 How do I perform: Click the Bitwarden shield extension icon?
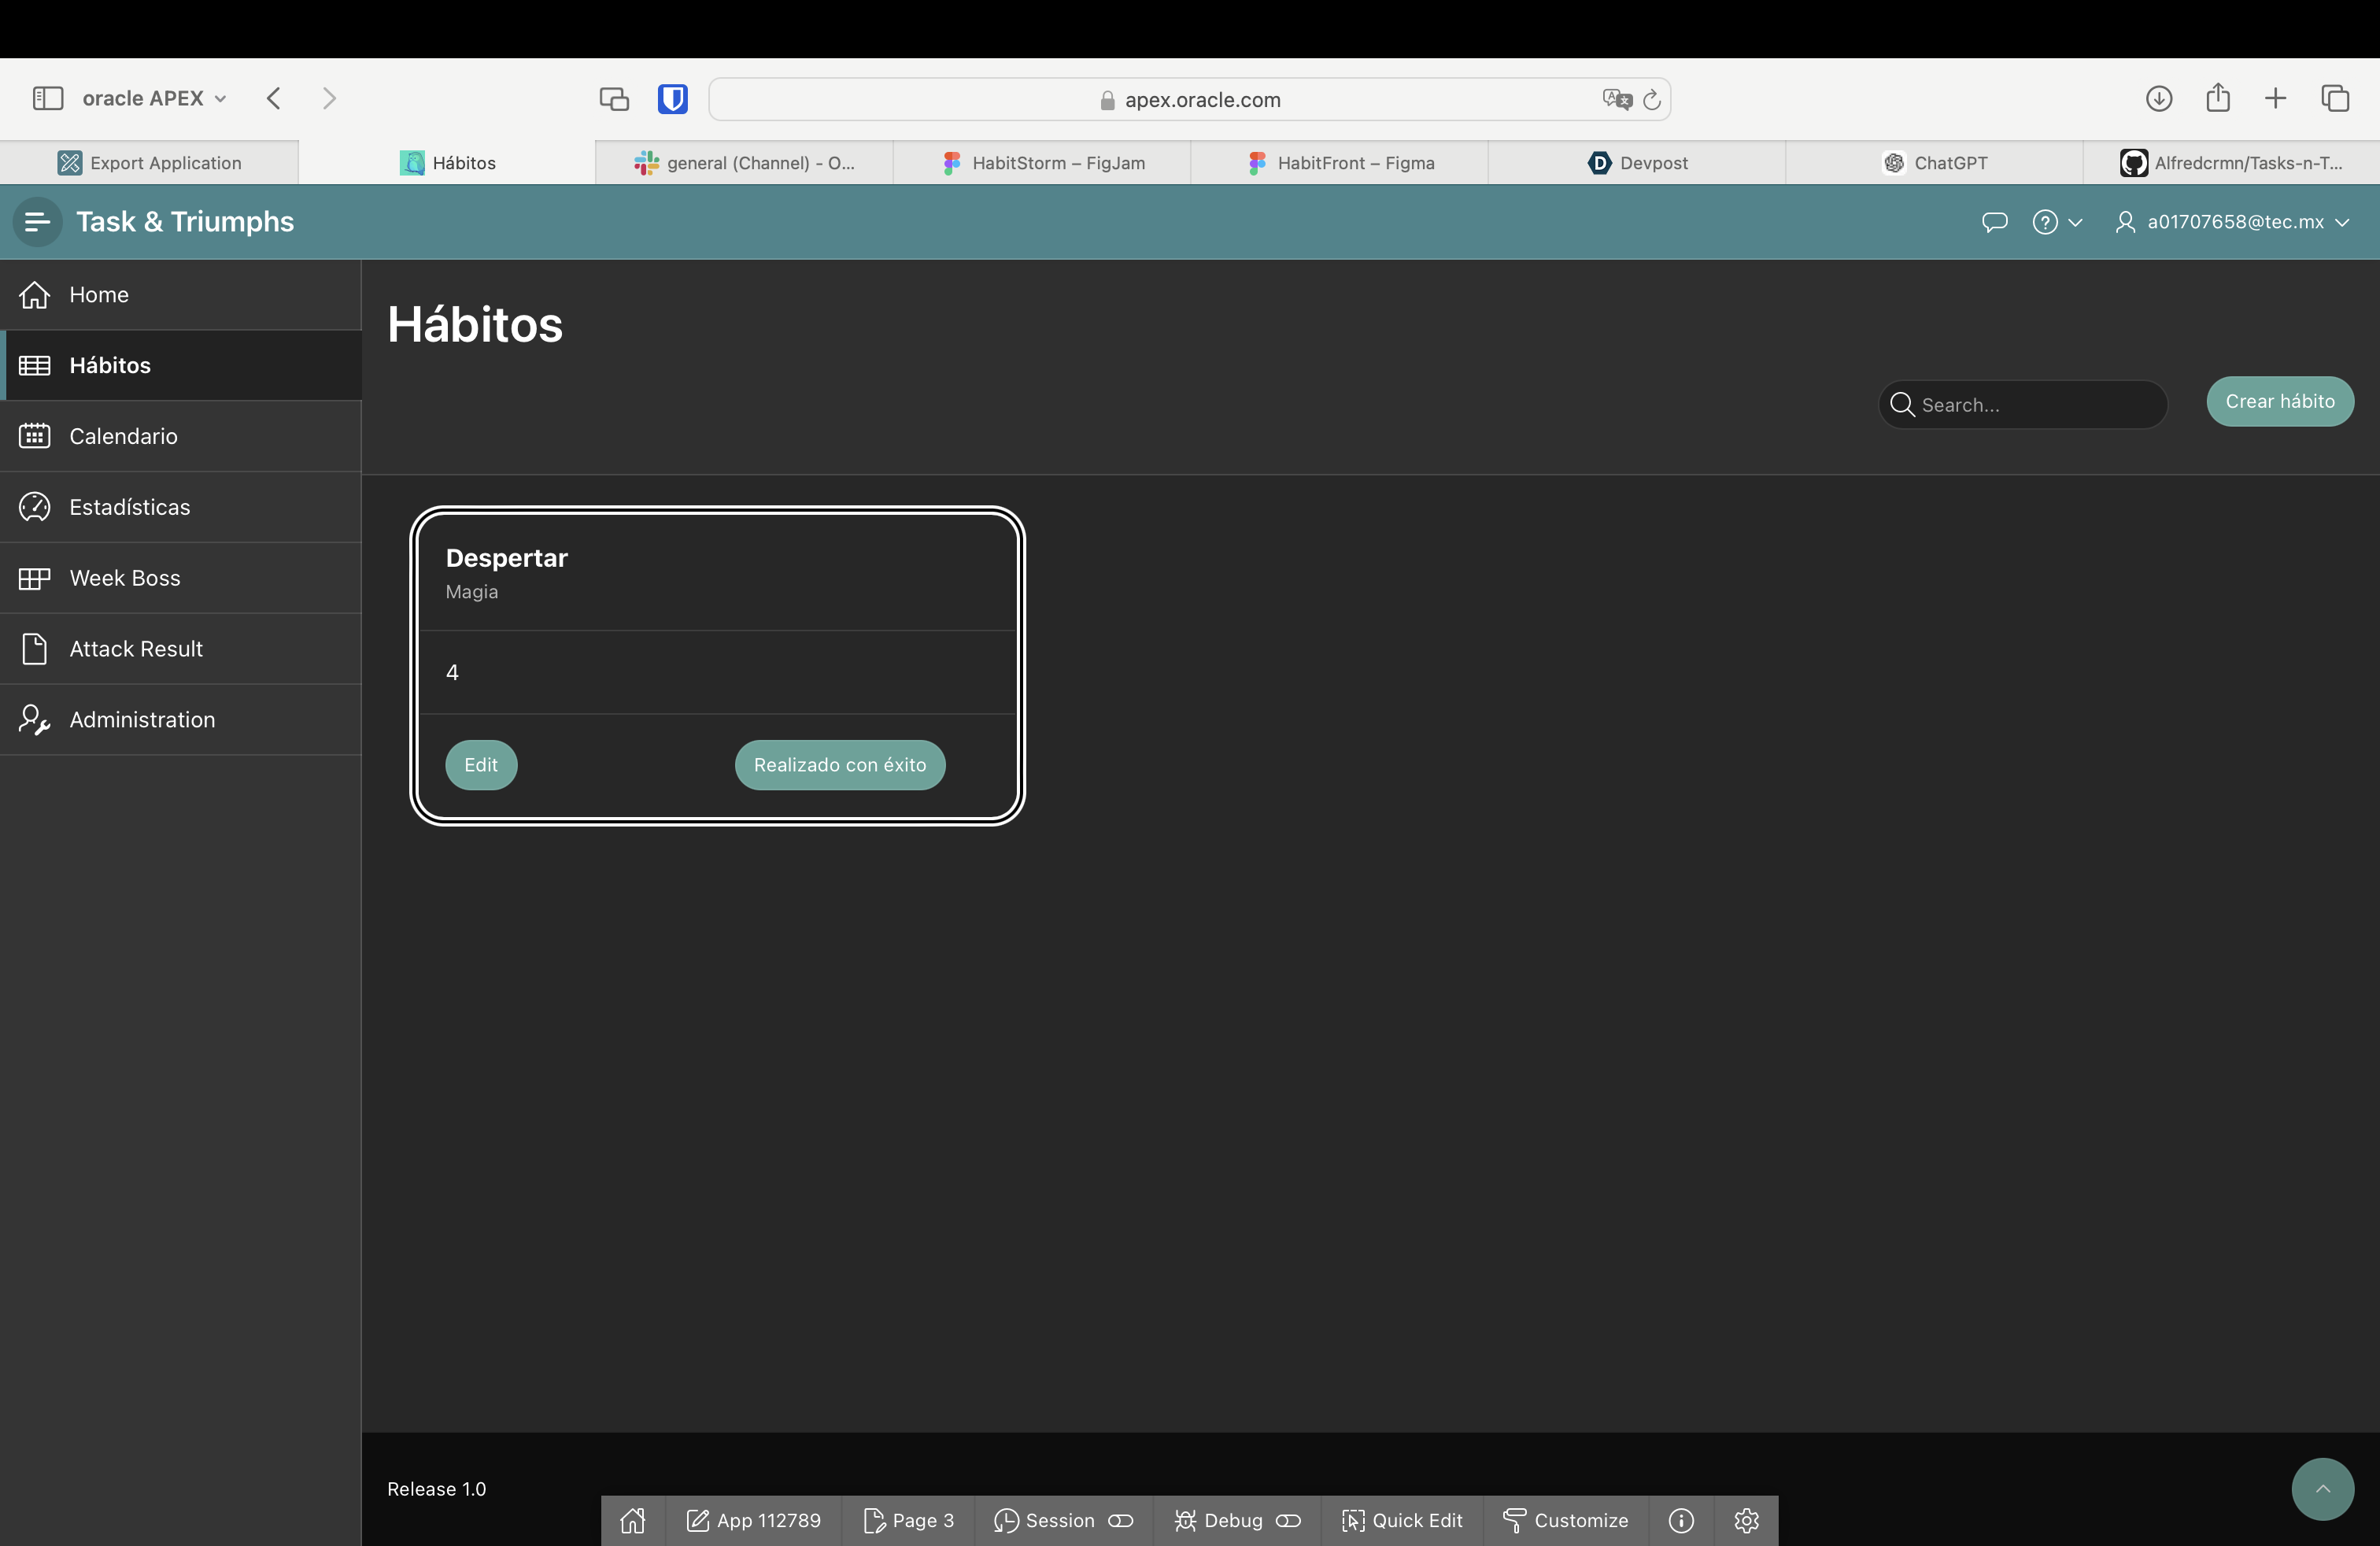tap(672, 99)
